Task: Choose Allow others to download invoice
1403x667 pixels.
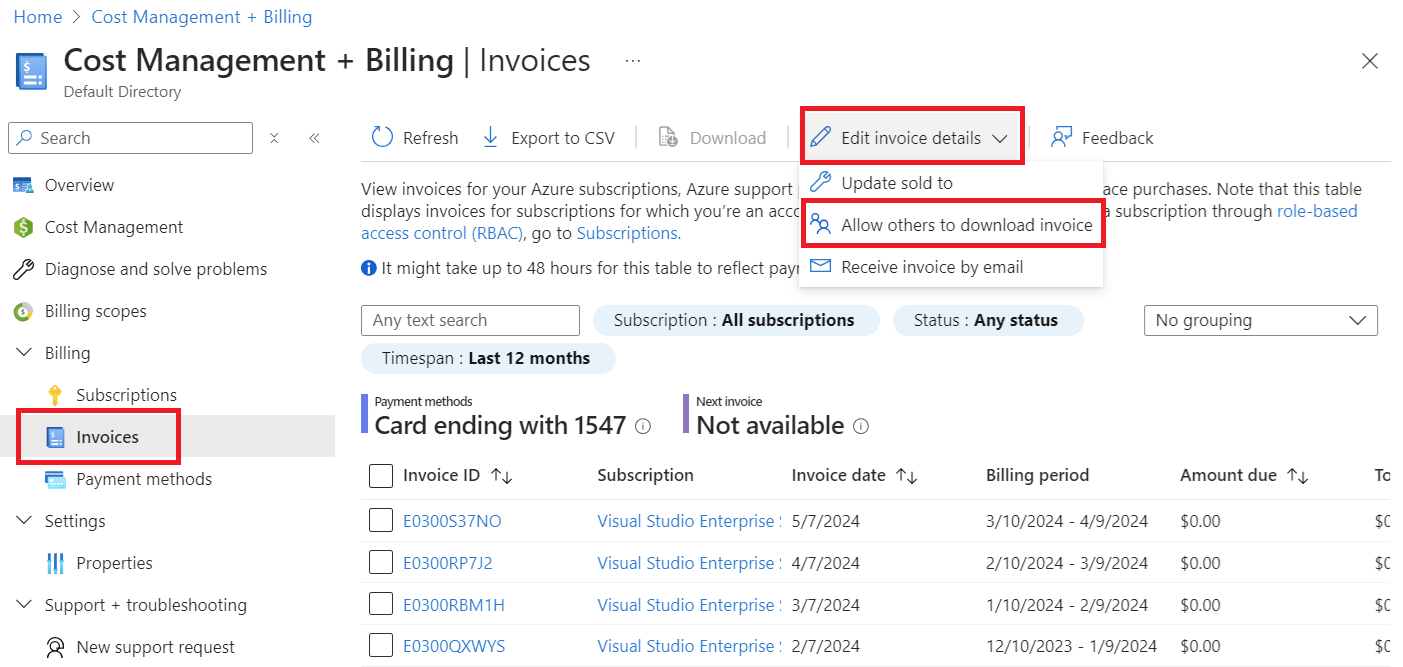Action: tap(966, 225)
